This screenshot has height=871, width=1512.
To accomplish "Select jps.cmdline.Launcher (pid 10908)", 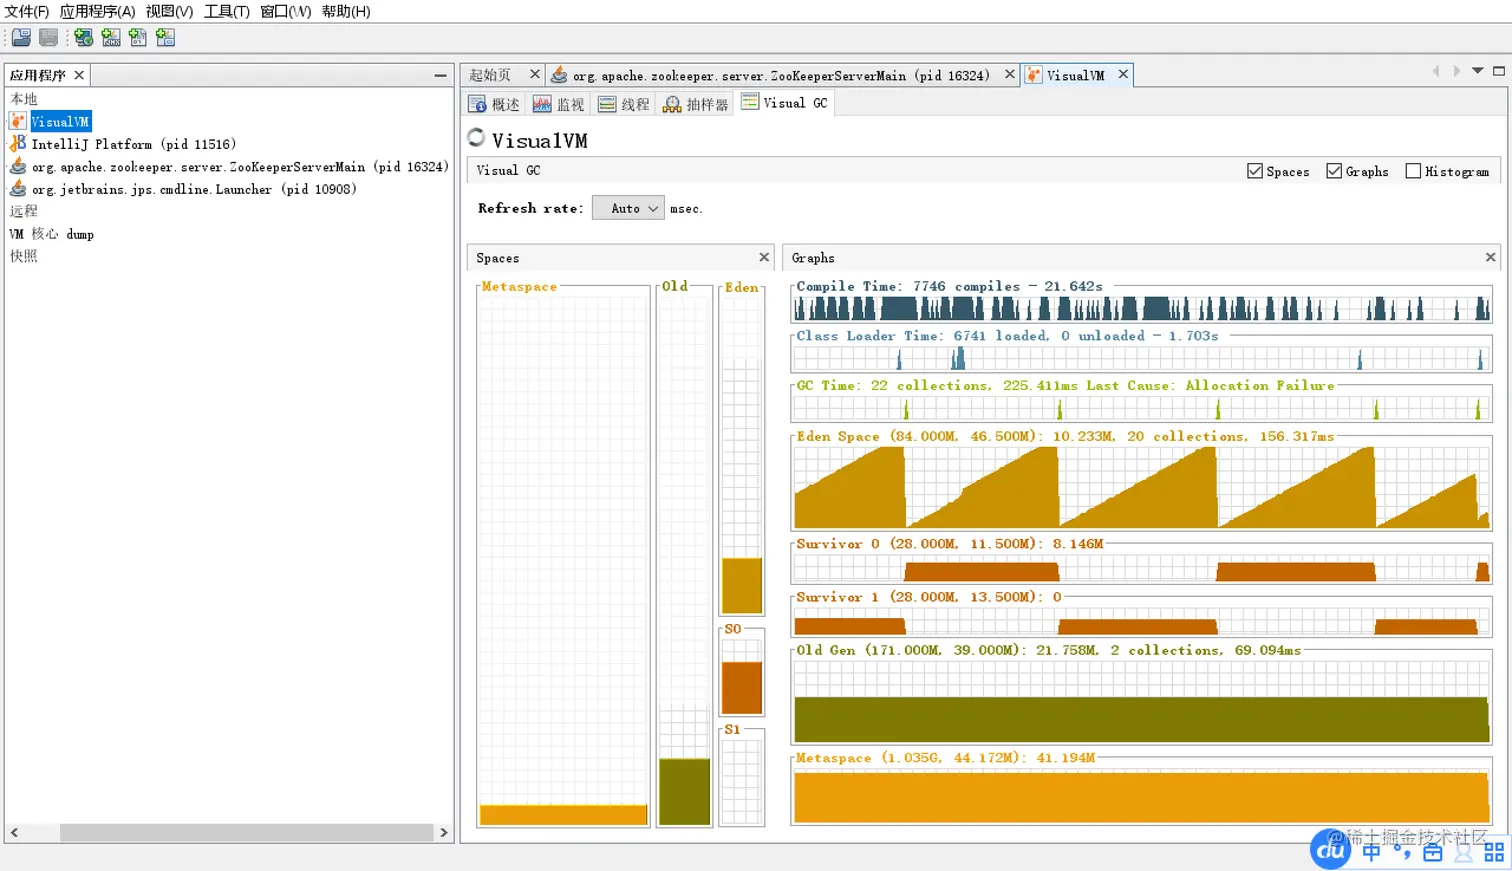I will coord(194,189).
